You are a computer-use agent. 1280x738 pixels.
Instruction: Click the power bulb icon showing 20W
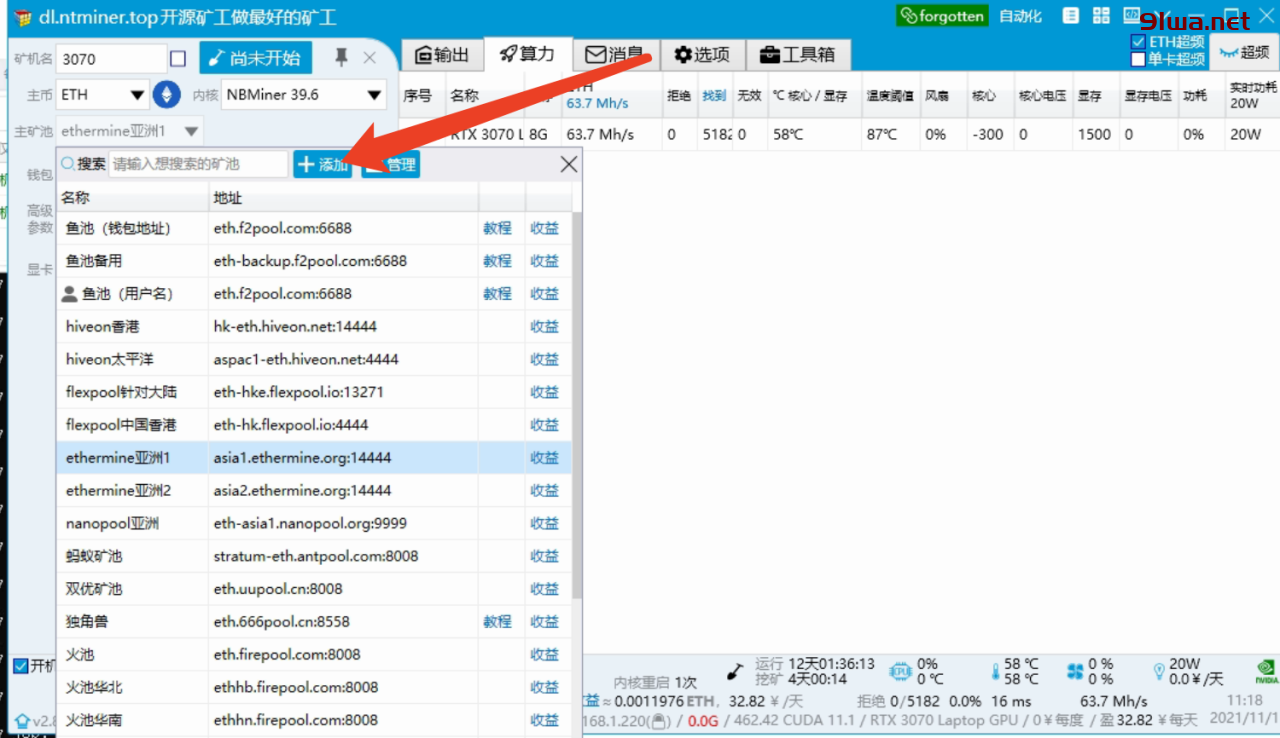tap(1159, 671)
